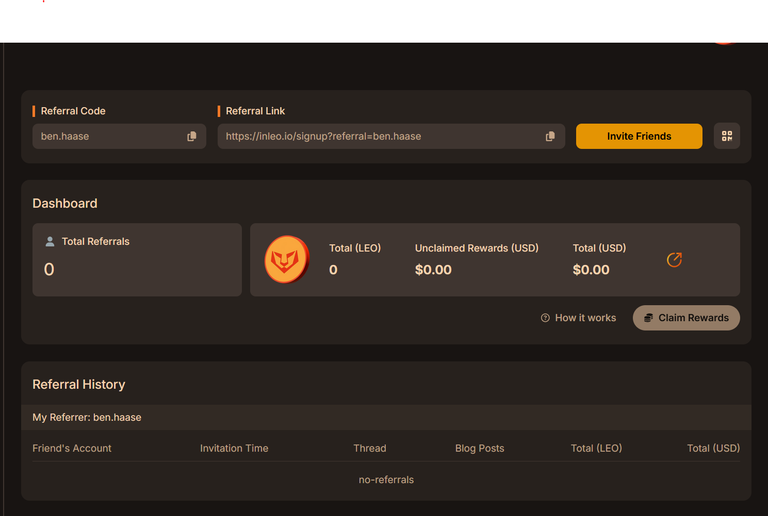Click the person icon next to Total Referrals
Viewport: 768px width, 516px height.
[x=49, y=241]
